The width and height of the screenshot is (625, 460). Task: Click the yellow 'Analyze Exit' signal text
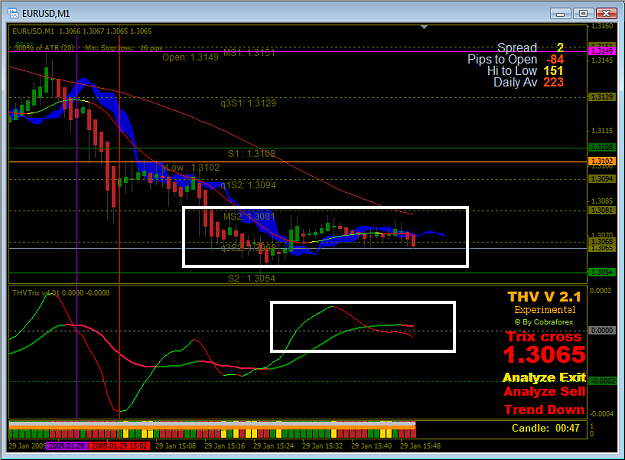[x=544, y=377]
